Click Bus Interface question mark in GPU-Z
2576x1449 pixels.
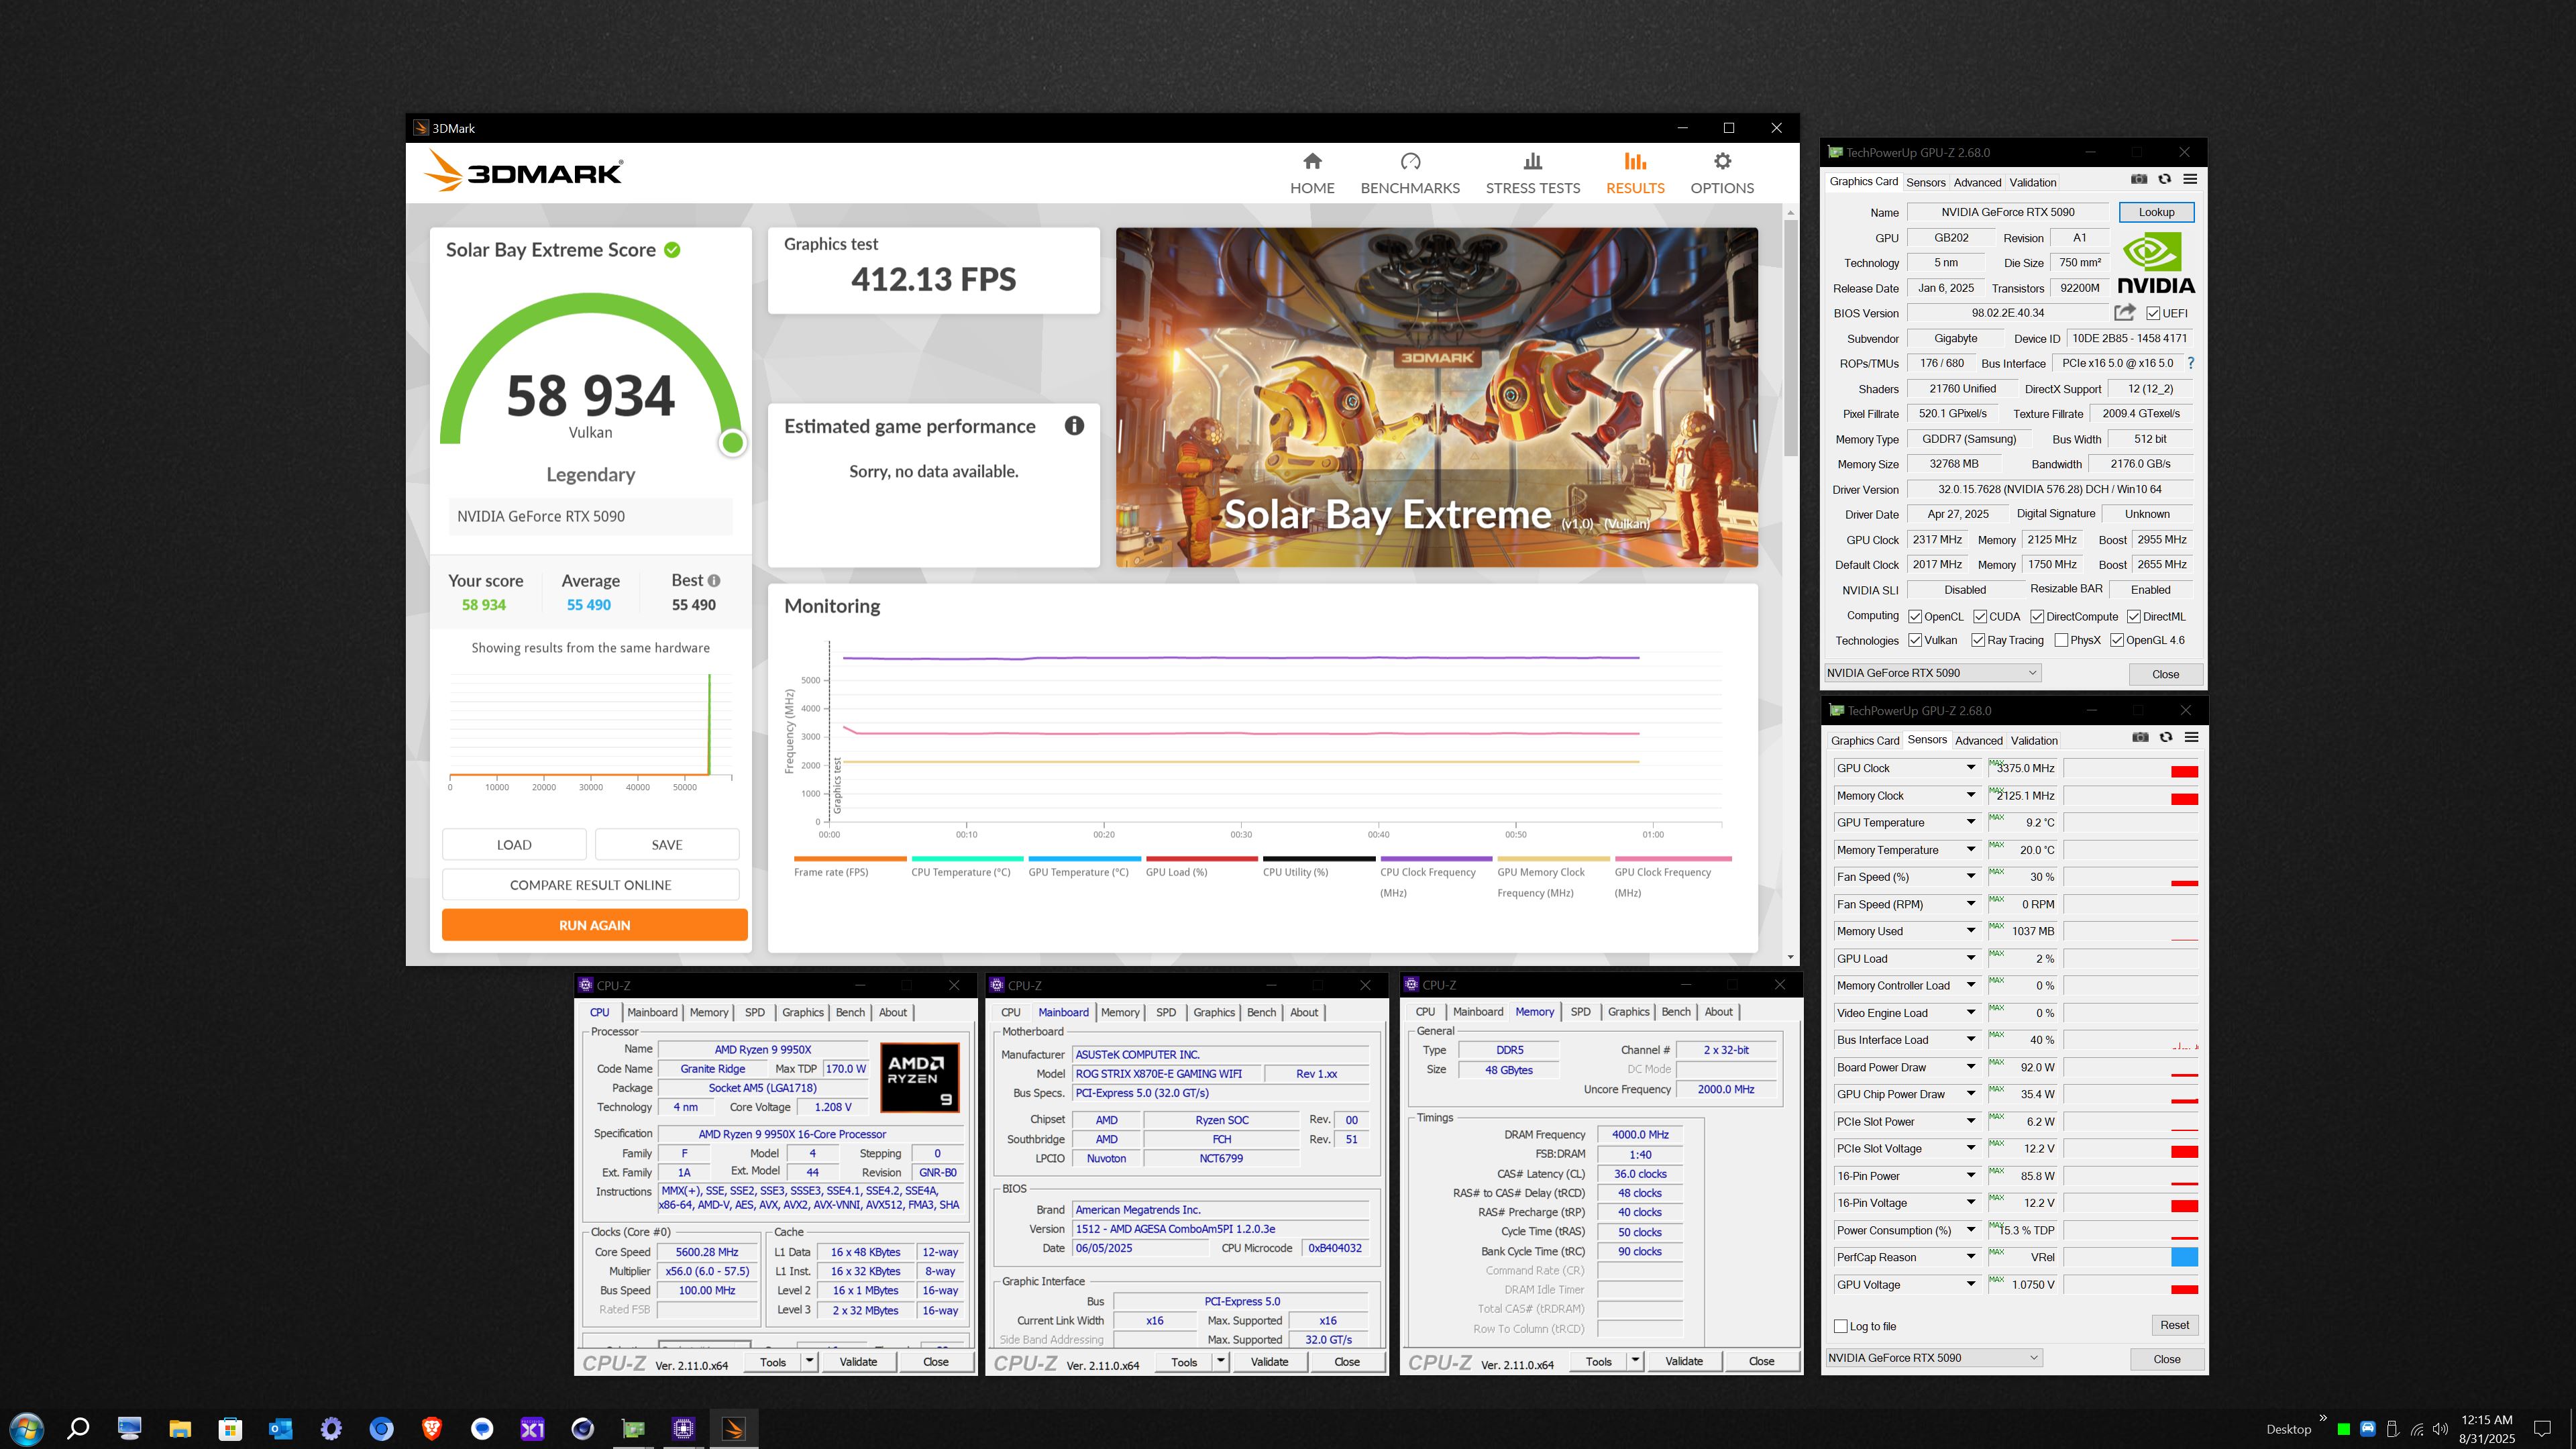click(x=2191, y=363)
